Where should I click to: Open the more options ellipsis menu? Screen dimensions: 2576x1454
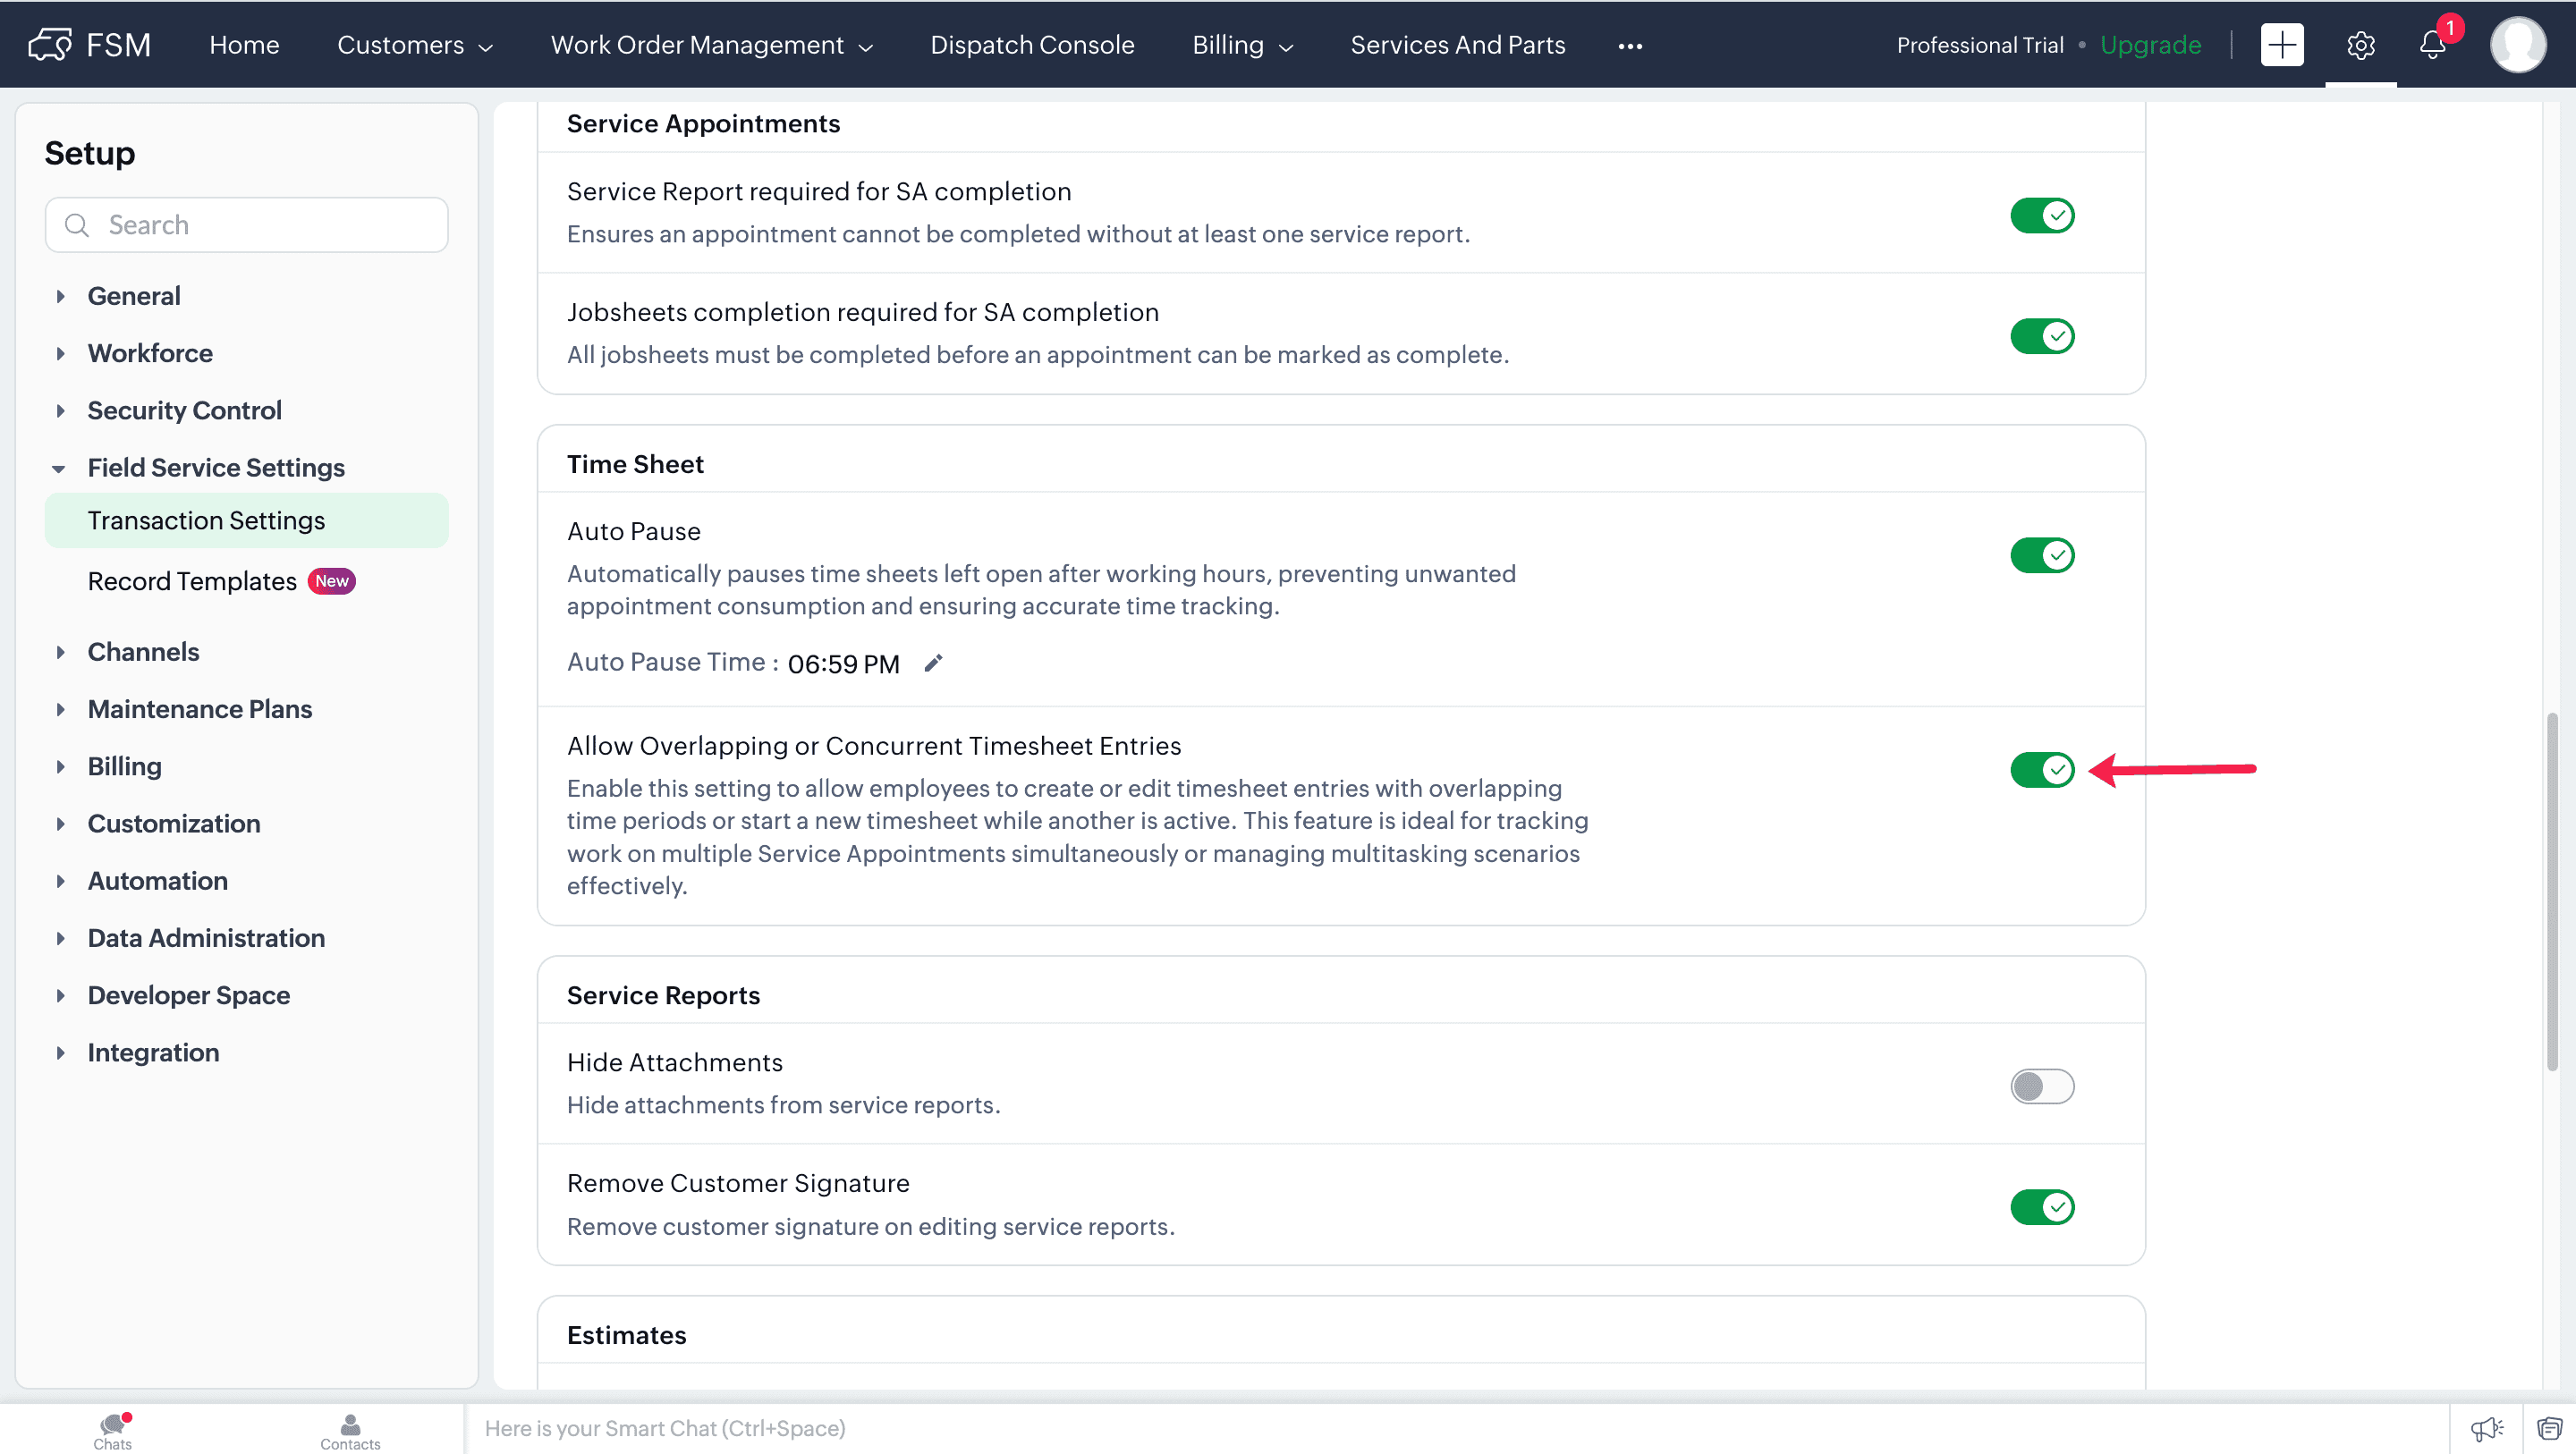[x=1630, y=46]
